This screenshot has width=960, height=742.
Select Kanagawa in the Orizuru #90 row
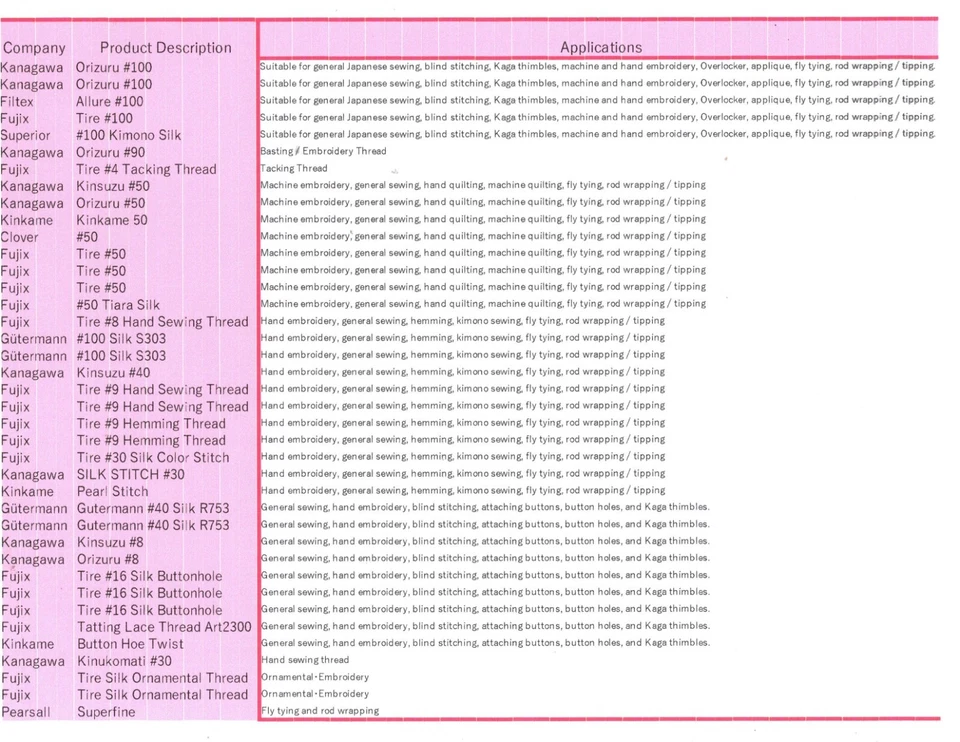[x=32, y=152]
